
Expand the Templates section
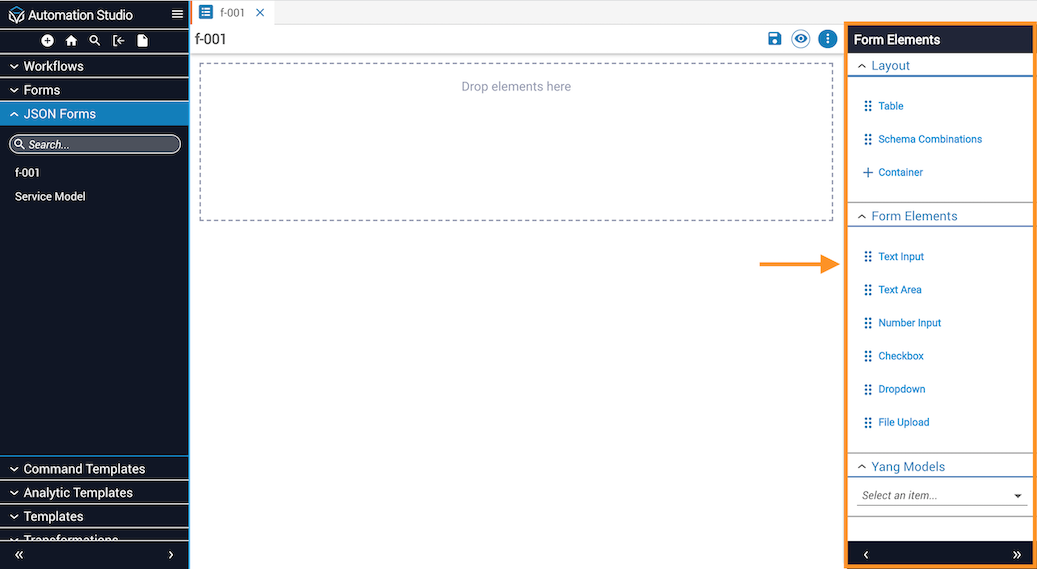pos(95,516)
